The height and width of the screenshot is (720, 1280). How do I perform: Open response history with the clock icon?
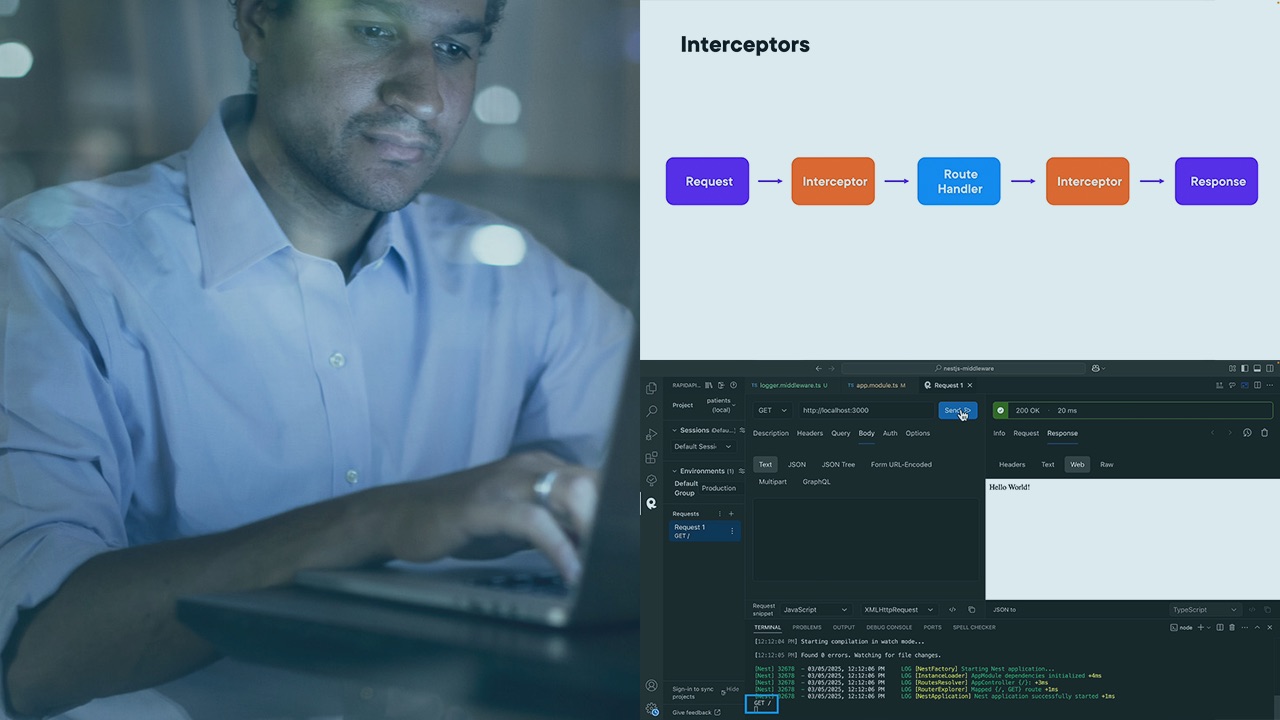(1247, 433)
